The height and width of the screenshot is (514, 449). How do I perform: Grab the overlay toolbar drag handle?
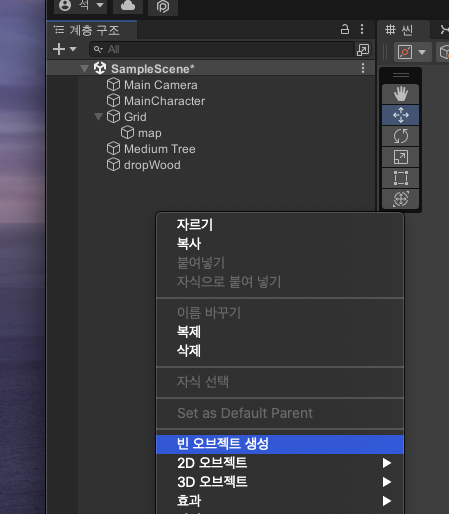[401, 75]
